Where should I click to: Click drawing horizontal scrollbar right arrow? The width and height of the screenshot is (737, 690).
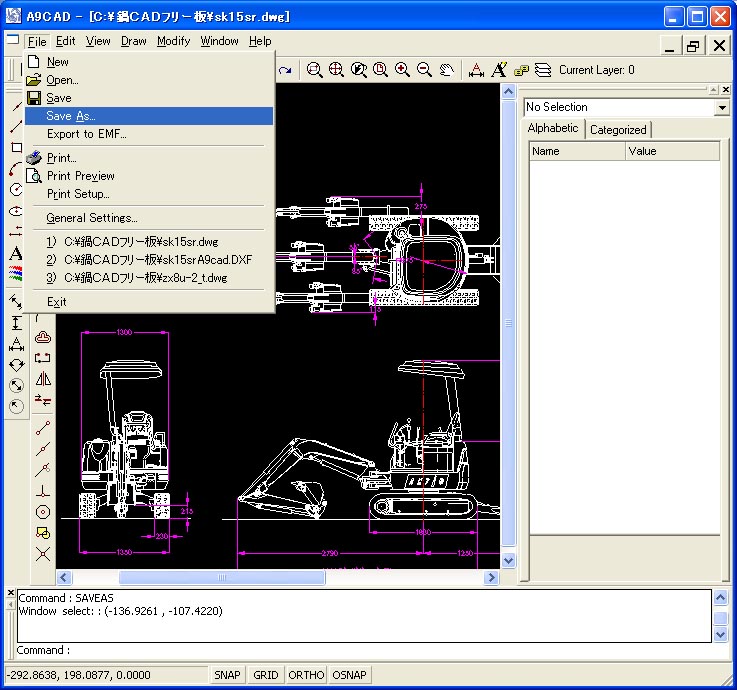(491, 577)
